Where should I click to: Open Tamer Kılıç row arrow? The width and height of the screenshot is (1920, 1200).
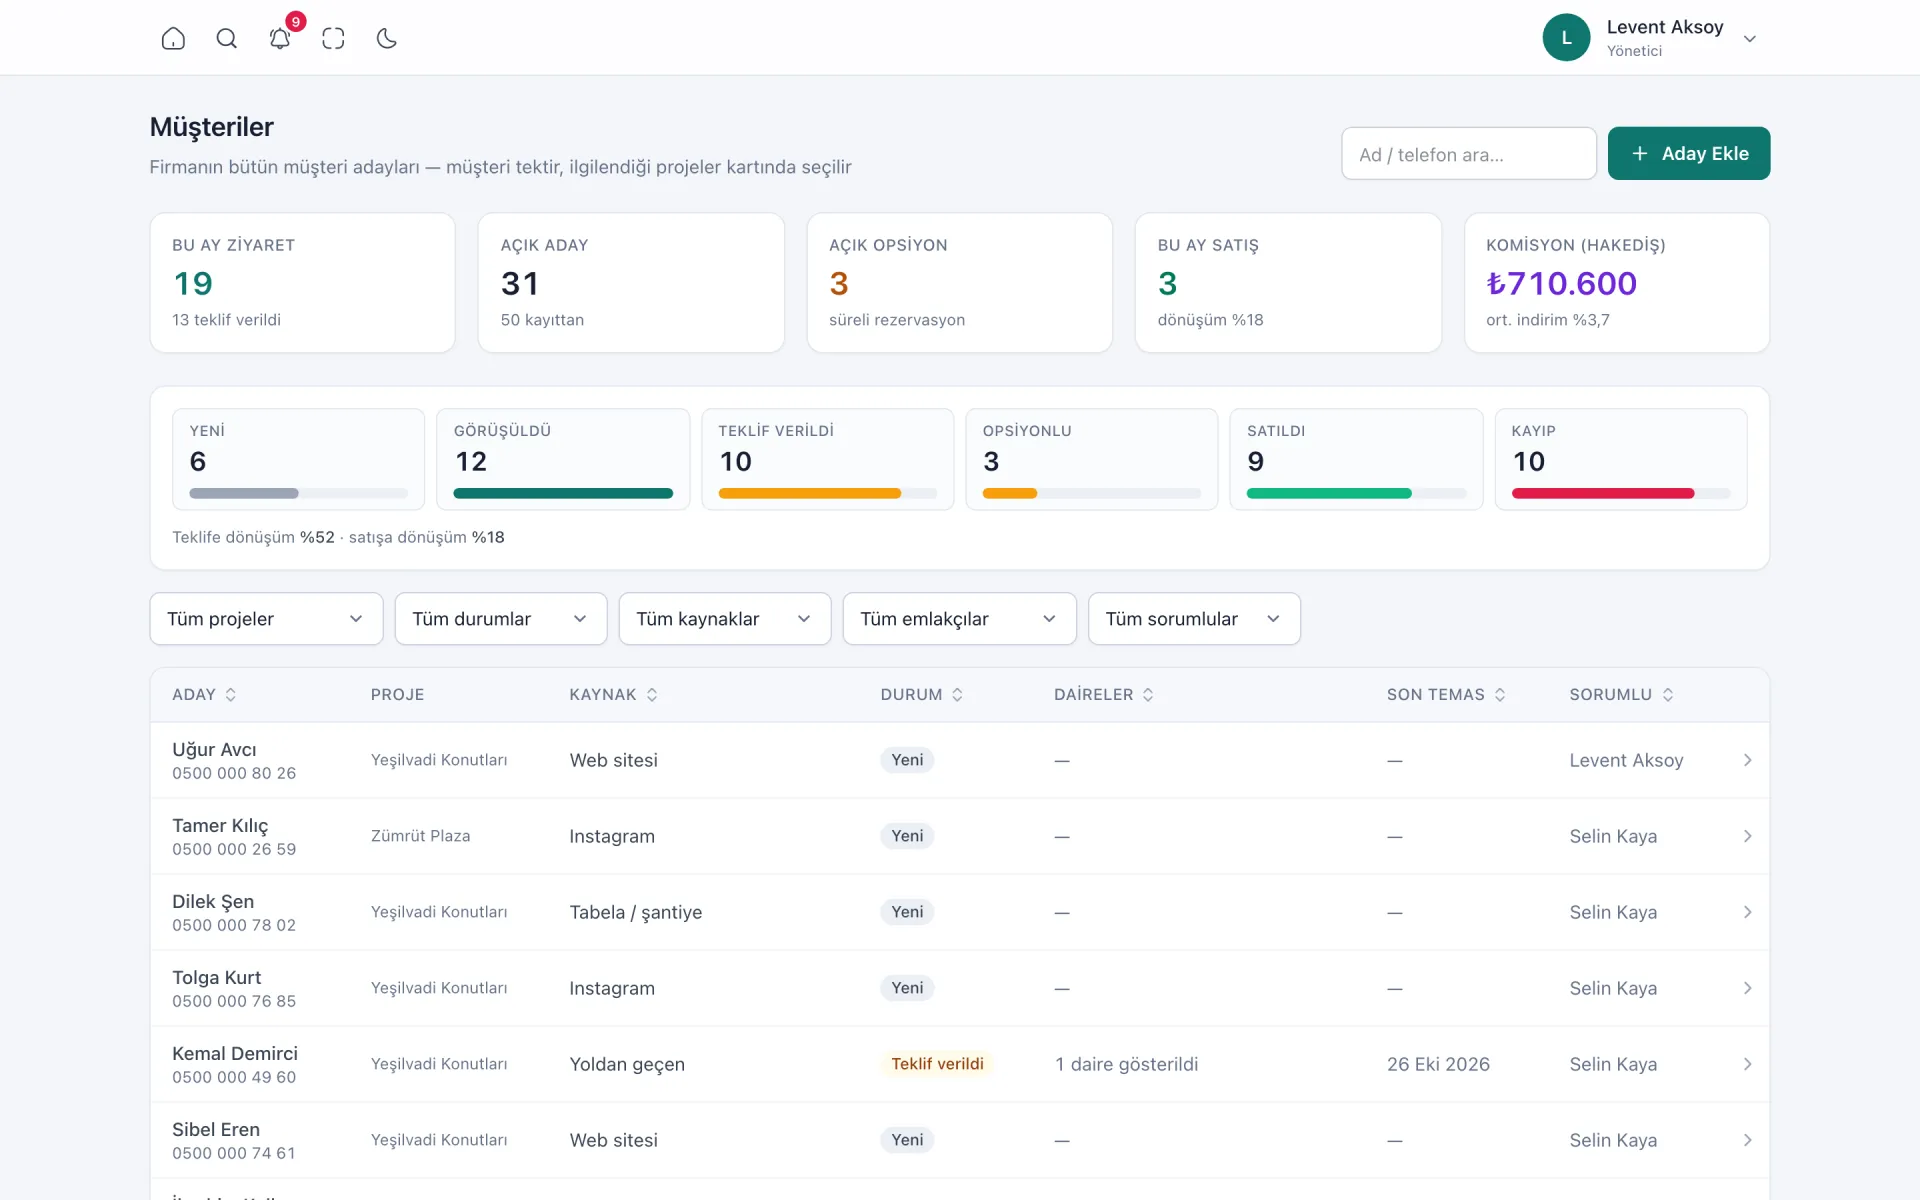[1747, 836]
